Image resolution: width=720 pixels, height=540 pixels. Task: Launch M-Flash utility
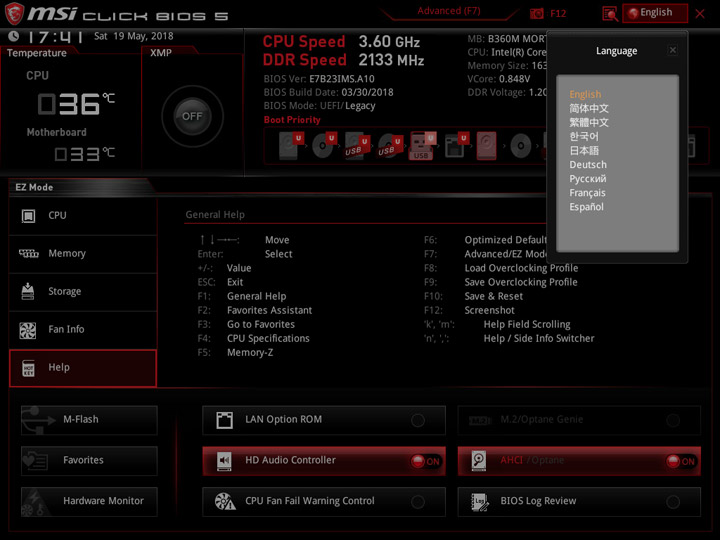coord(89,420)
